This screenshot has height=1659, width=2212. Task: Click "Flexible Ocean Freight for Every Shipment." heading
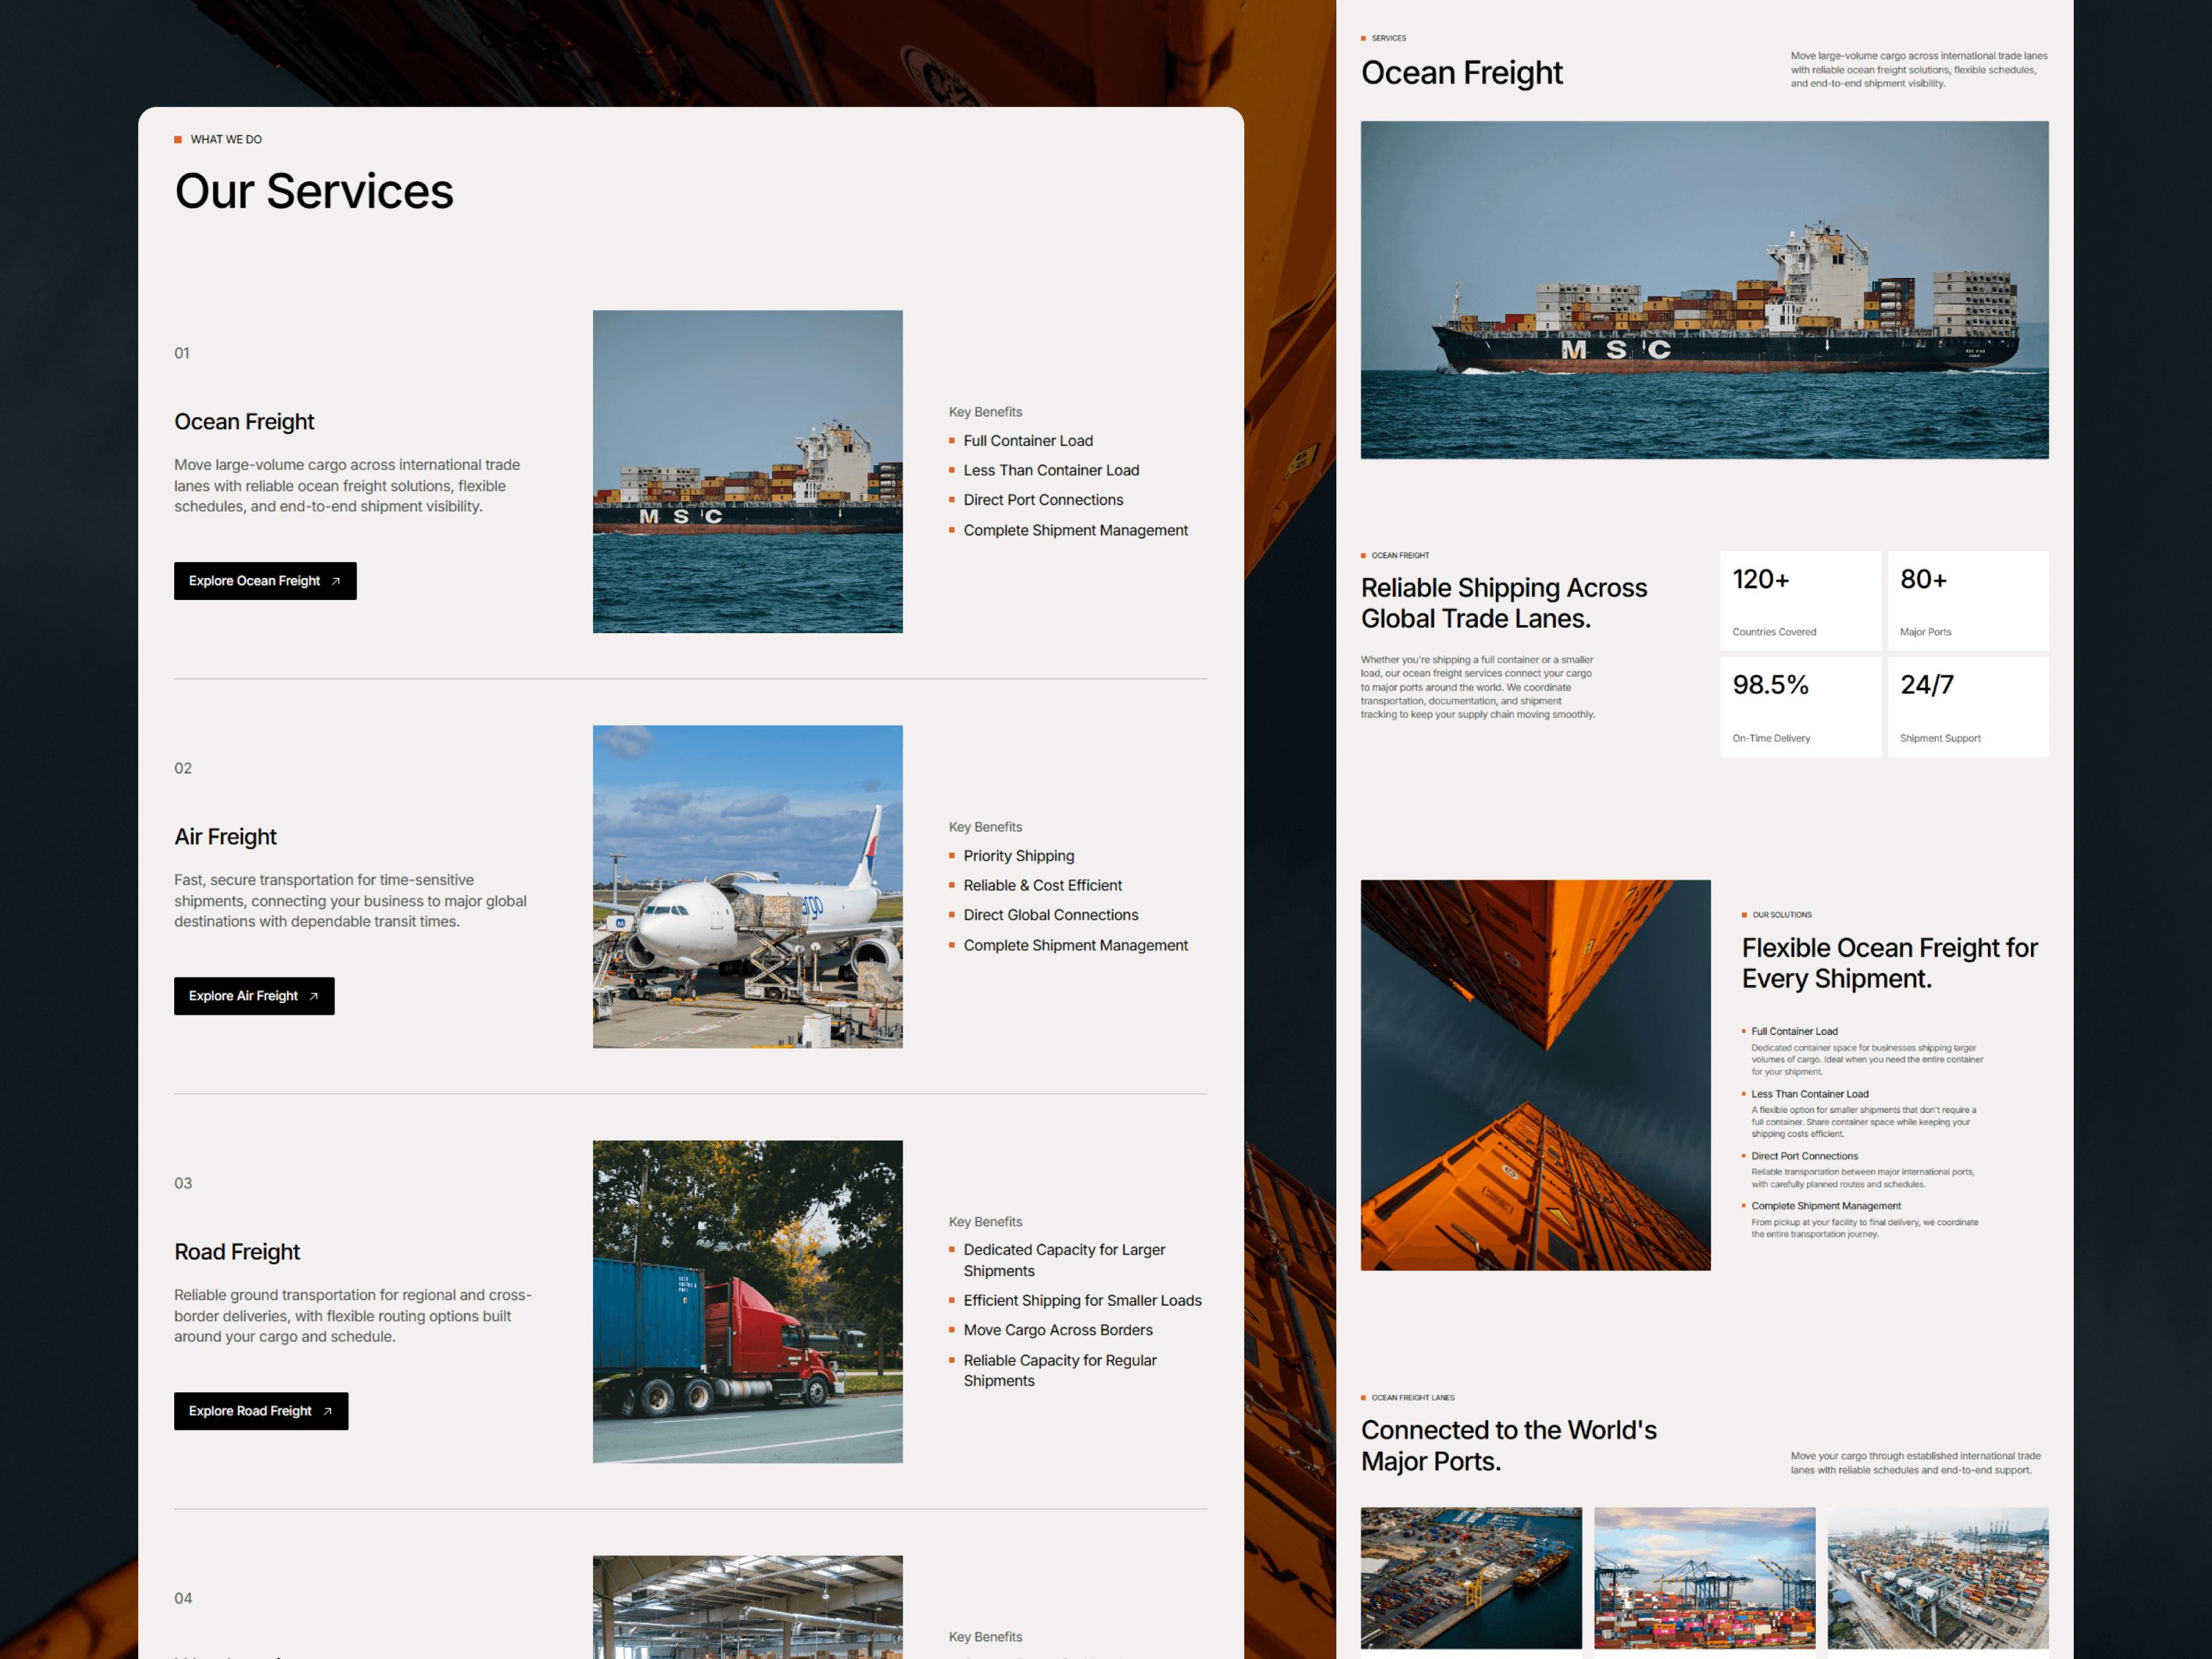[1890, 963]
